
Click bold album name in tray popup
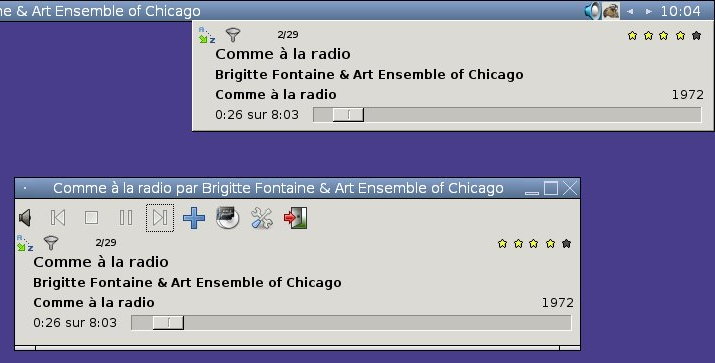point(276,95)
